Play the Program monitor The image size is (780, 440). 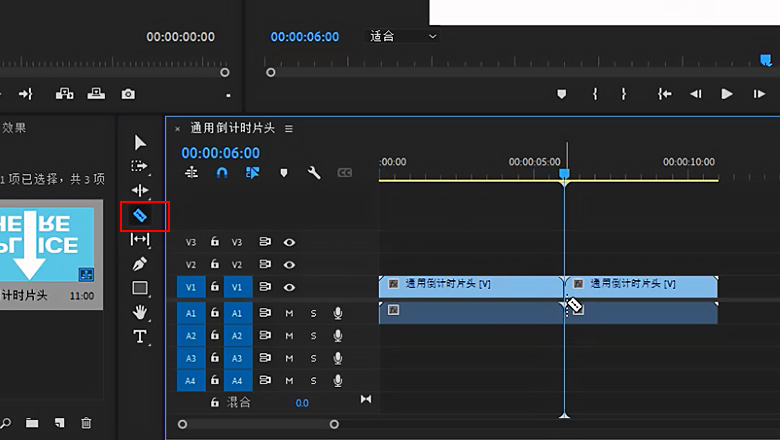[x=727, y=94]
